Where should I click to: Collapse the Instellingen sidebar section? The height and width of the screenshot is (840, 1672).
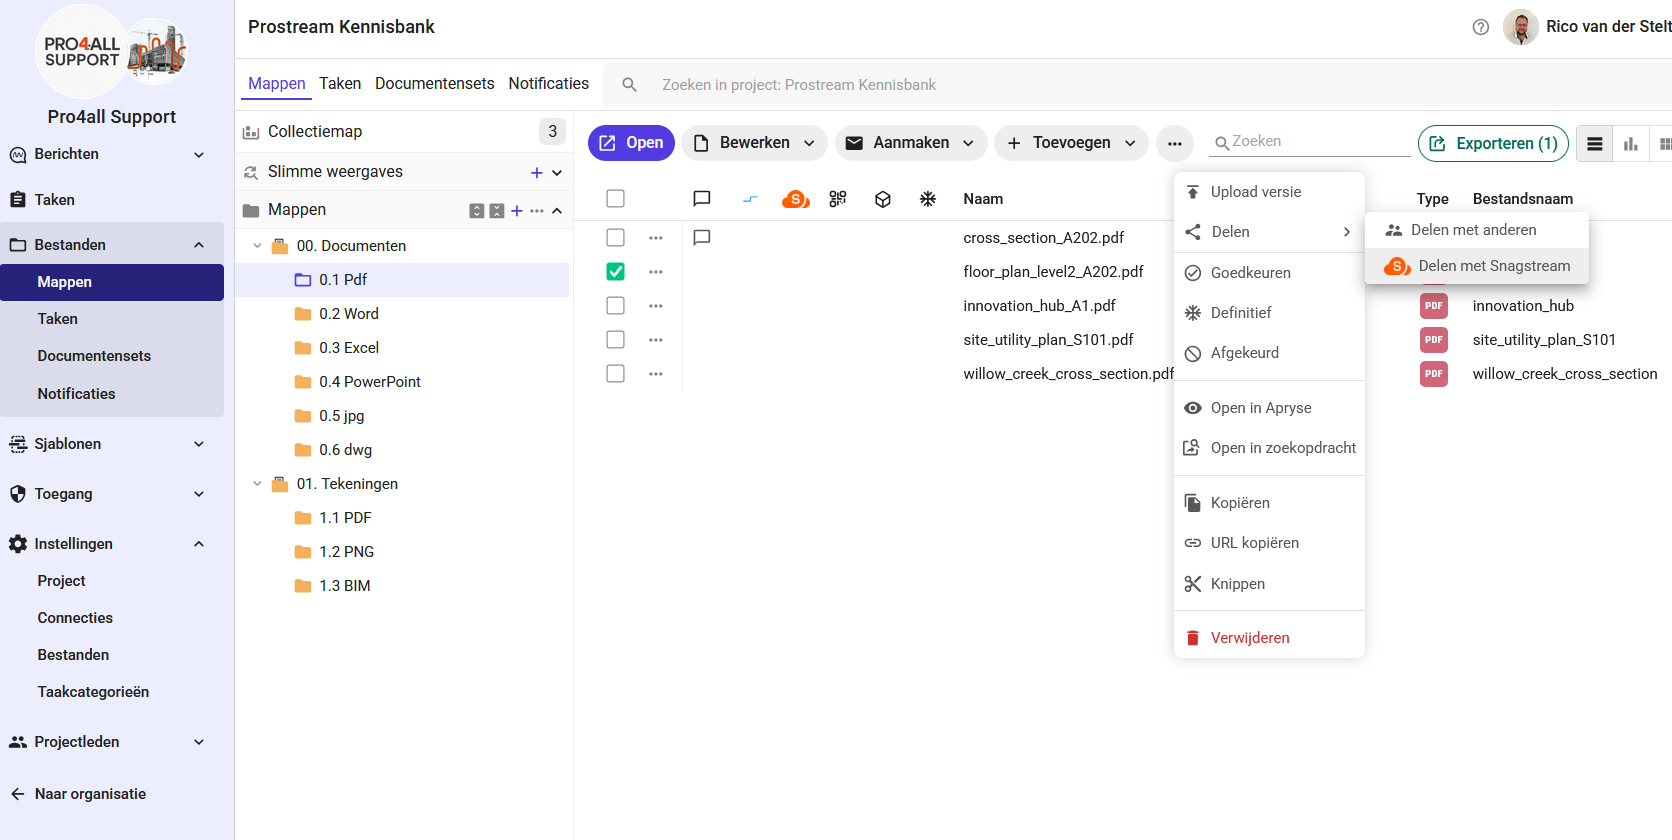tap(199, 544)
